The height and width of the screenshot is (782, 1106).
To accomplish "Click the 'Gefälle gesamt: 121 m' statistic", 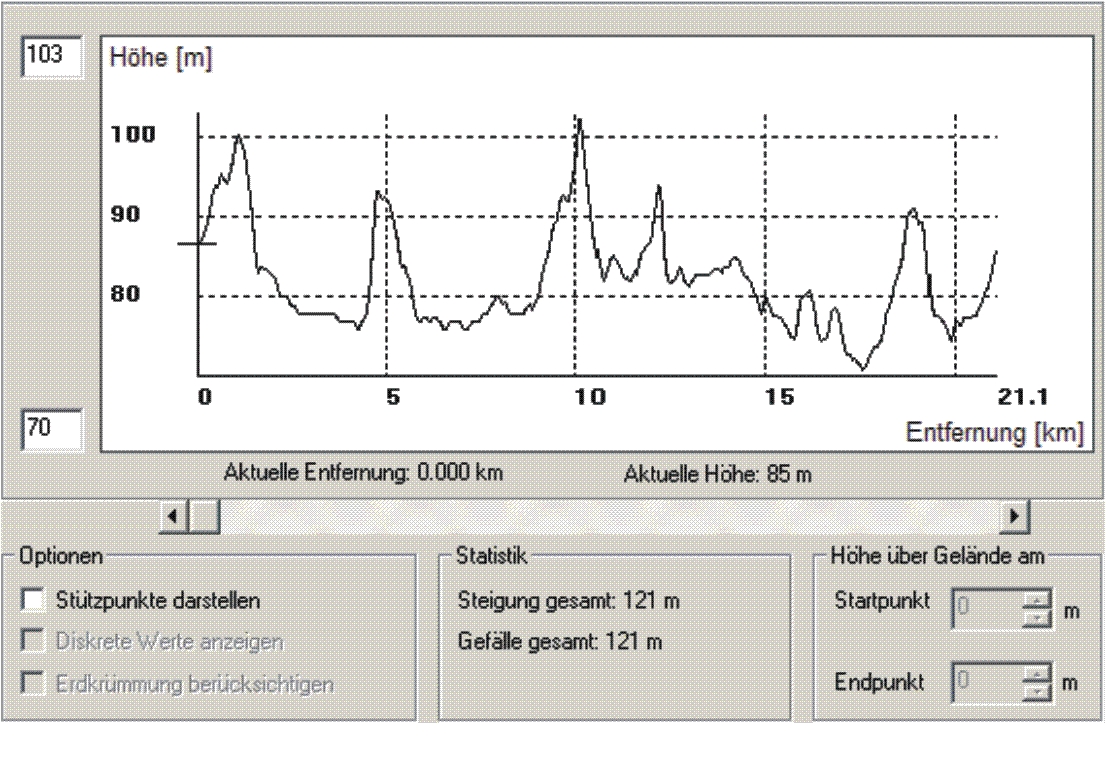I will (560, 642).
